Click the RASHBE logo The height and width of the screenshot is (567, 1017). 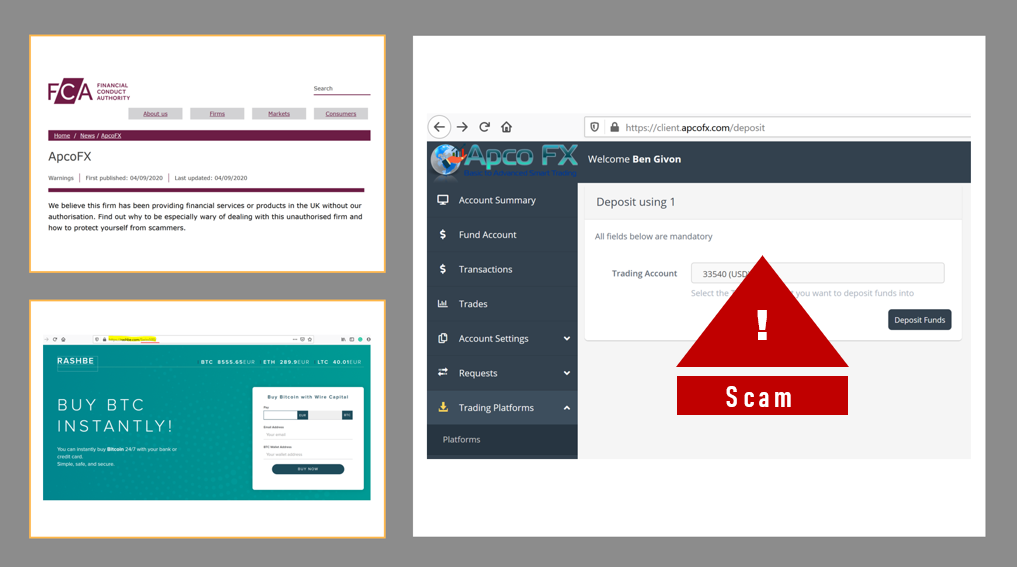(x=75, y=361)
